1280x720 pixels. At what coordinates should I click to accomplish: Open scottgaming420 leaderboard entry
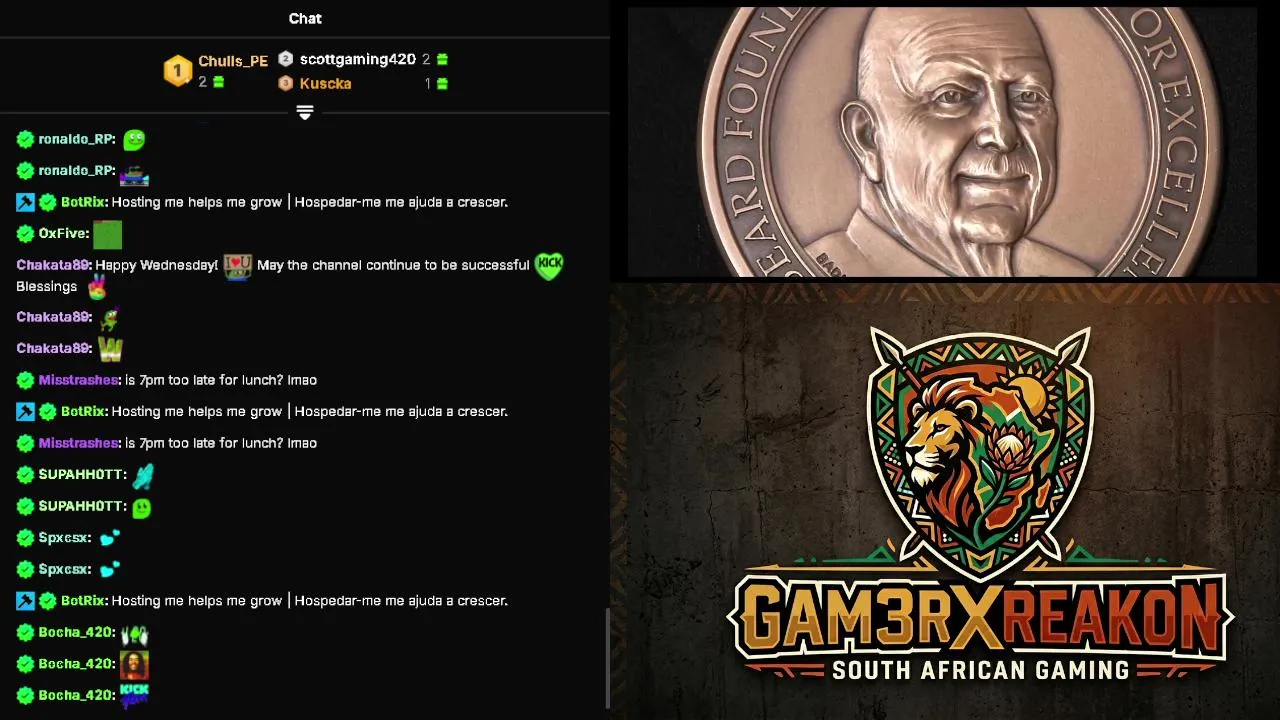point(357,60)
